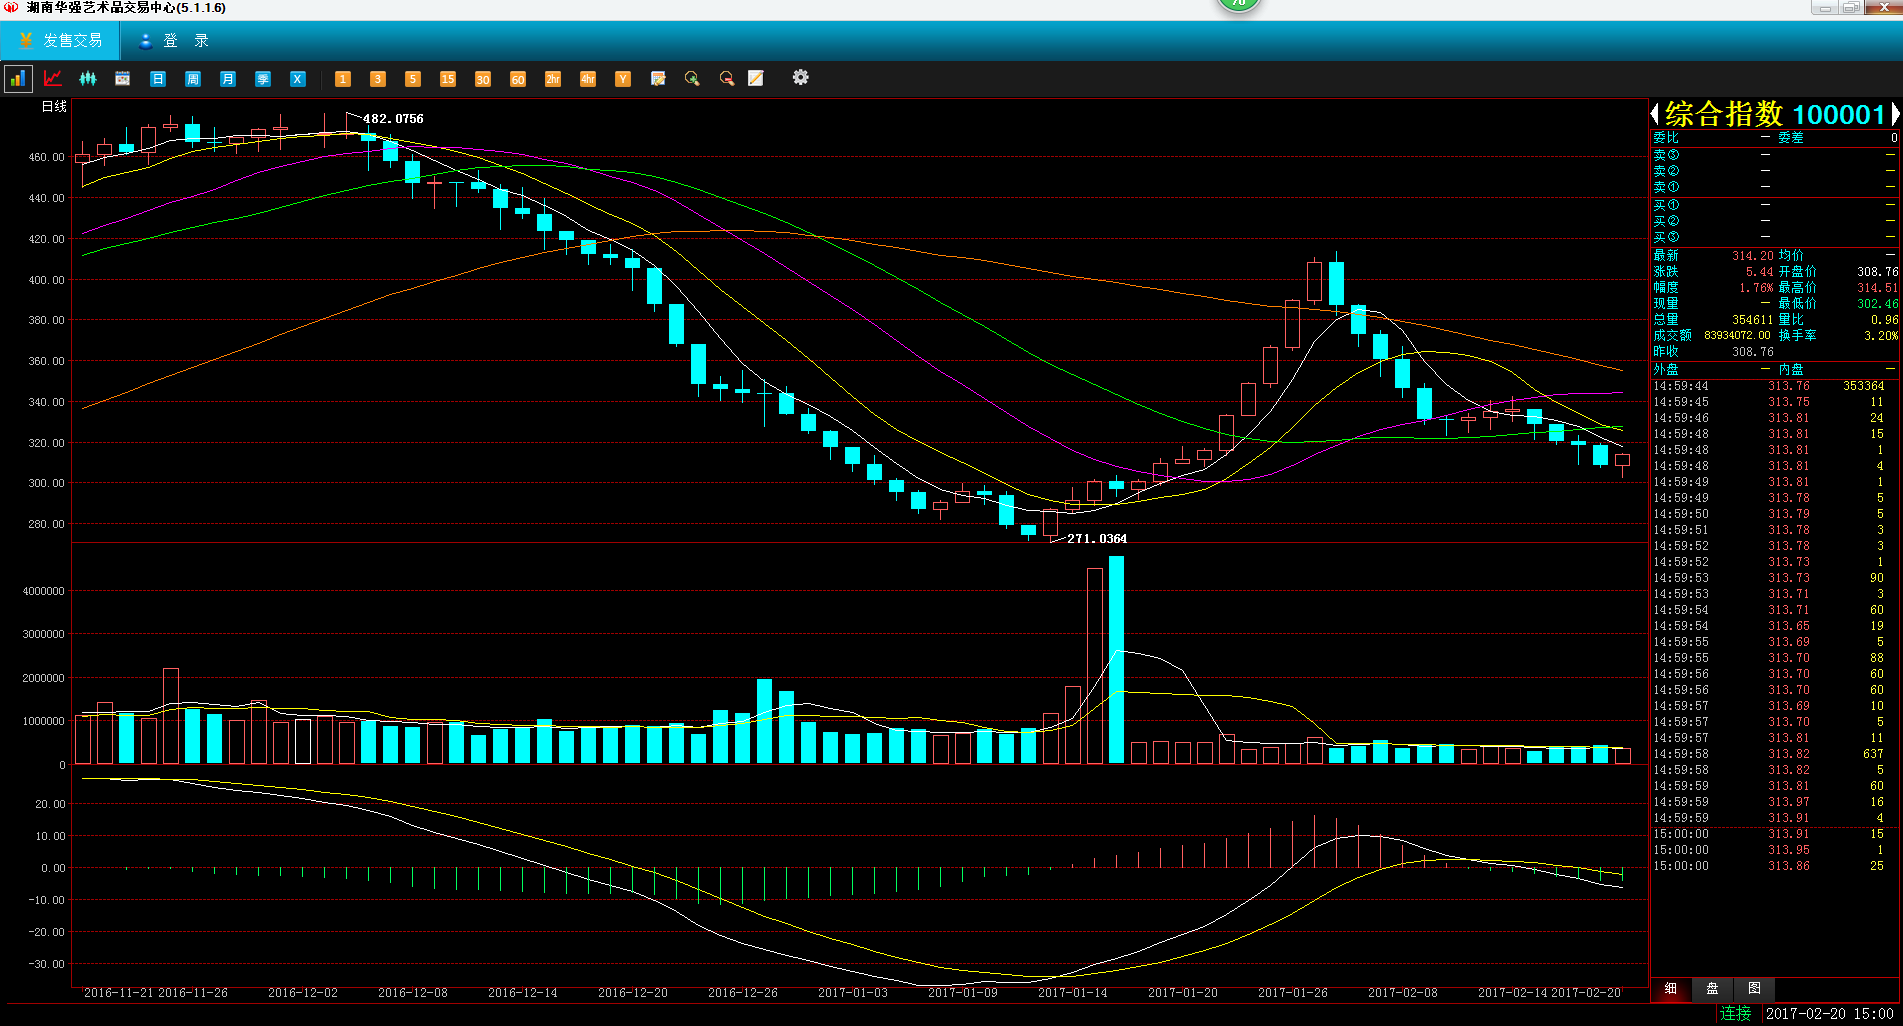Click the 2017-02-08 date axis label
Viewport: 1903px width, 1026px height.
point(1403,993)
